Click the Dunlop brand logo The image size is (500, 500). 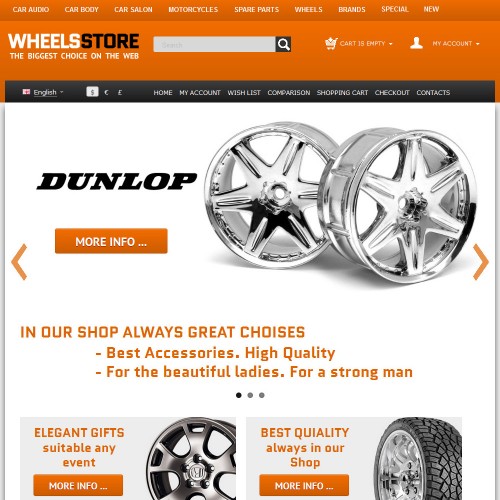click(117, 182)
